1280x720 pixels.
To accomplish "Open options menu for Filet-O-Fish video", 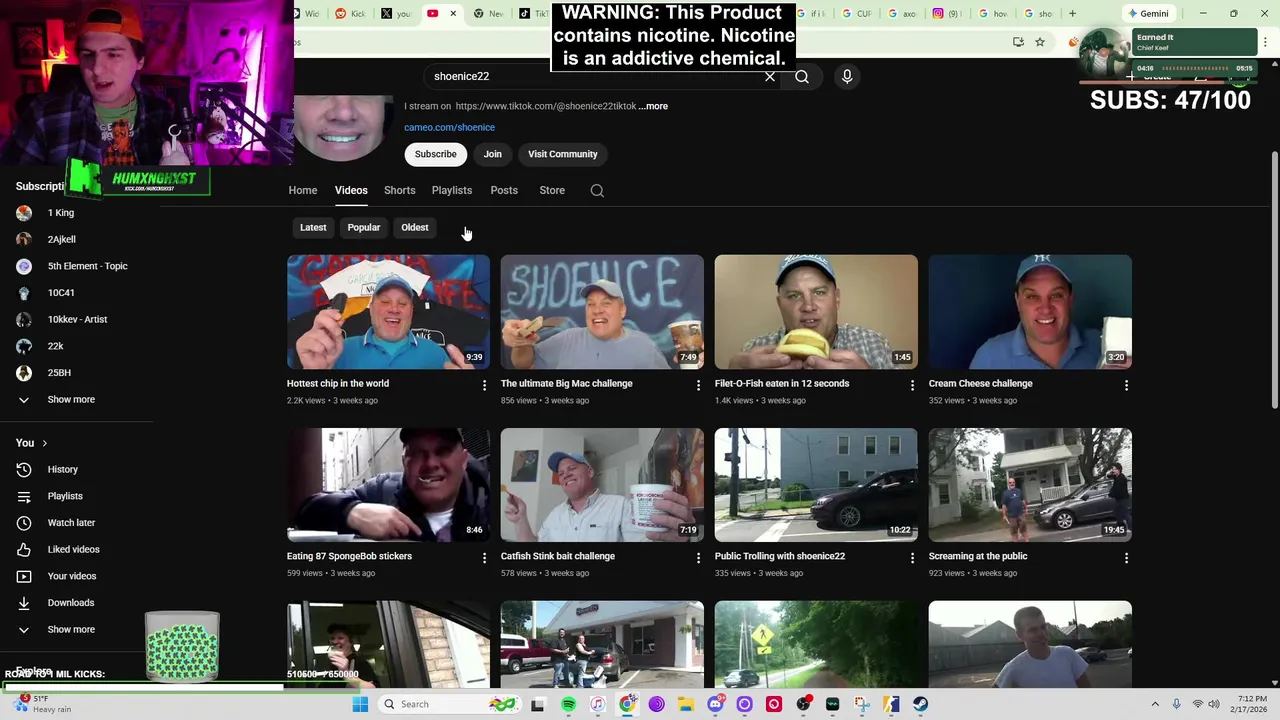I will point(912,385).
